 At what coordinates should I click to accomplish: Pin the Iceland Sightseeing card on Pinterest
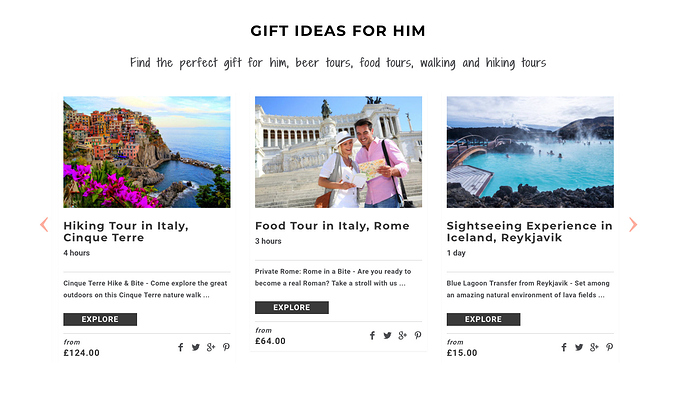[609, 347]
